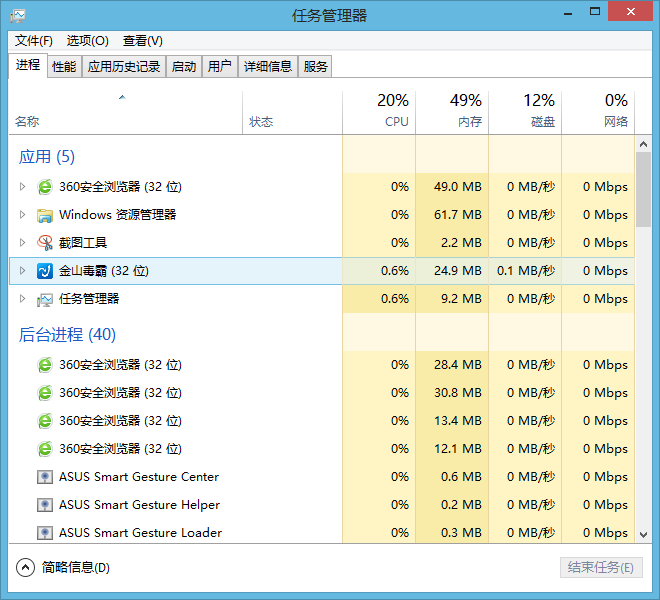Click the 截图工具 scissors icon

click(45, 243)
